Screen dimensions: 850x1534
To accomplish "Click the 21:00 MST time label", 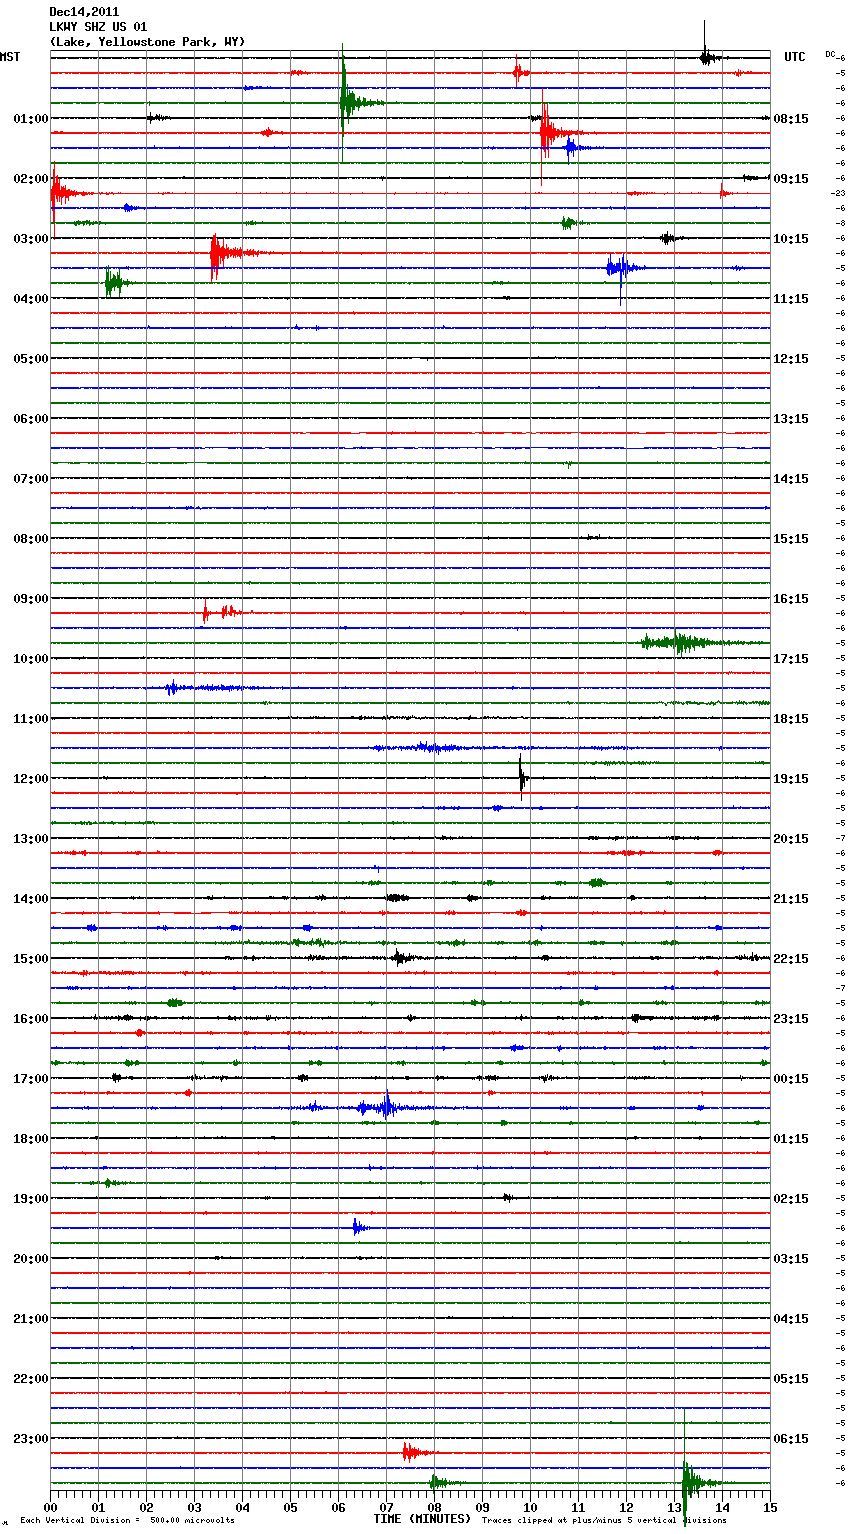I will click(x=30, y=1319).
